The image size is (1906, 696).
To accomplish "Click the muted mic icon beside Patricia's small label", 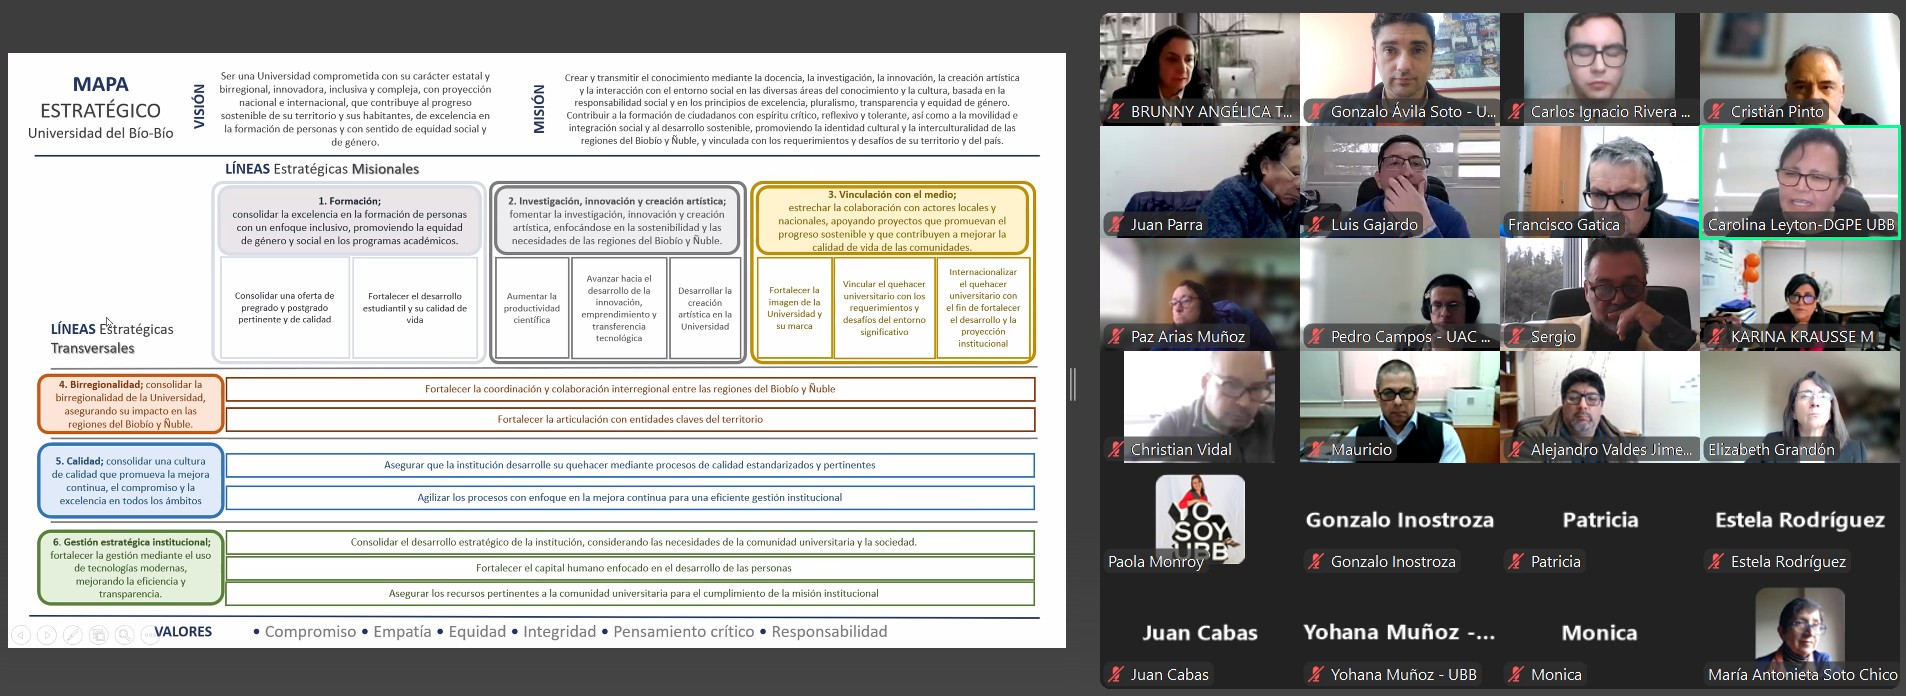I will pyautogui.click(x=1516, y=562).
